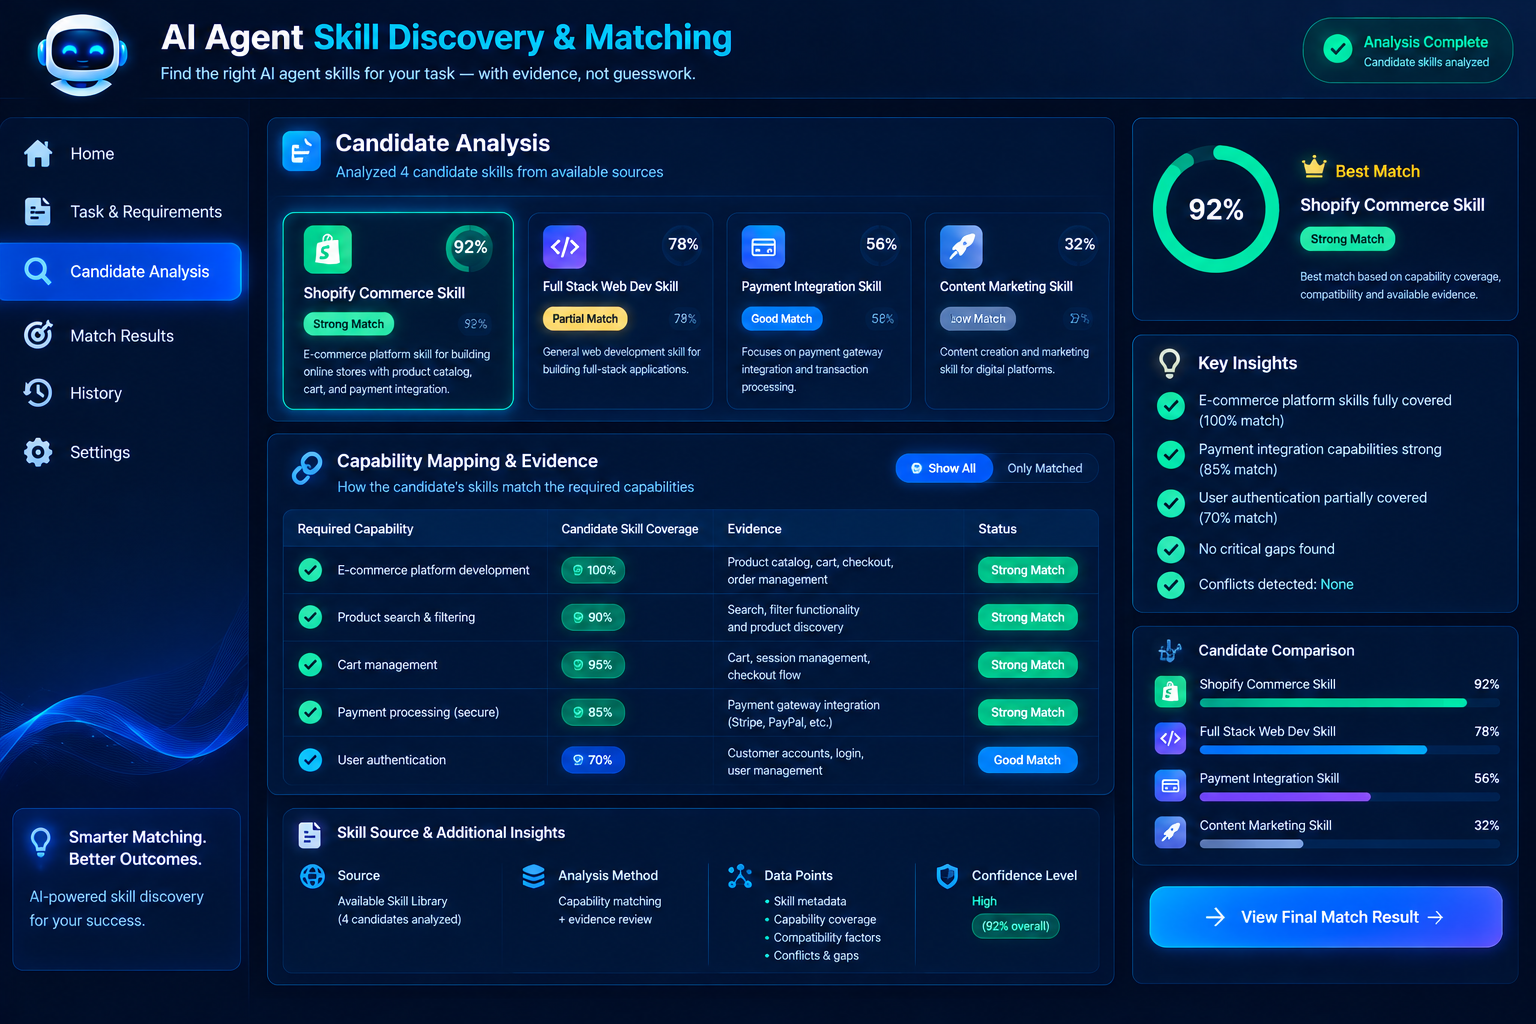Click the robot mascot logo
This screenshot has width=1536, height=1024.
click(x=82, y=55)
